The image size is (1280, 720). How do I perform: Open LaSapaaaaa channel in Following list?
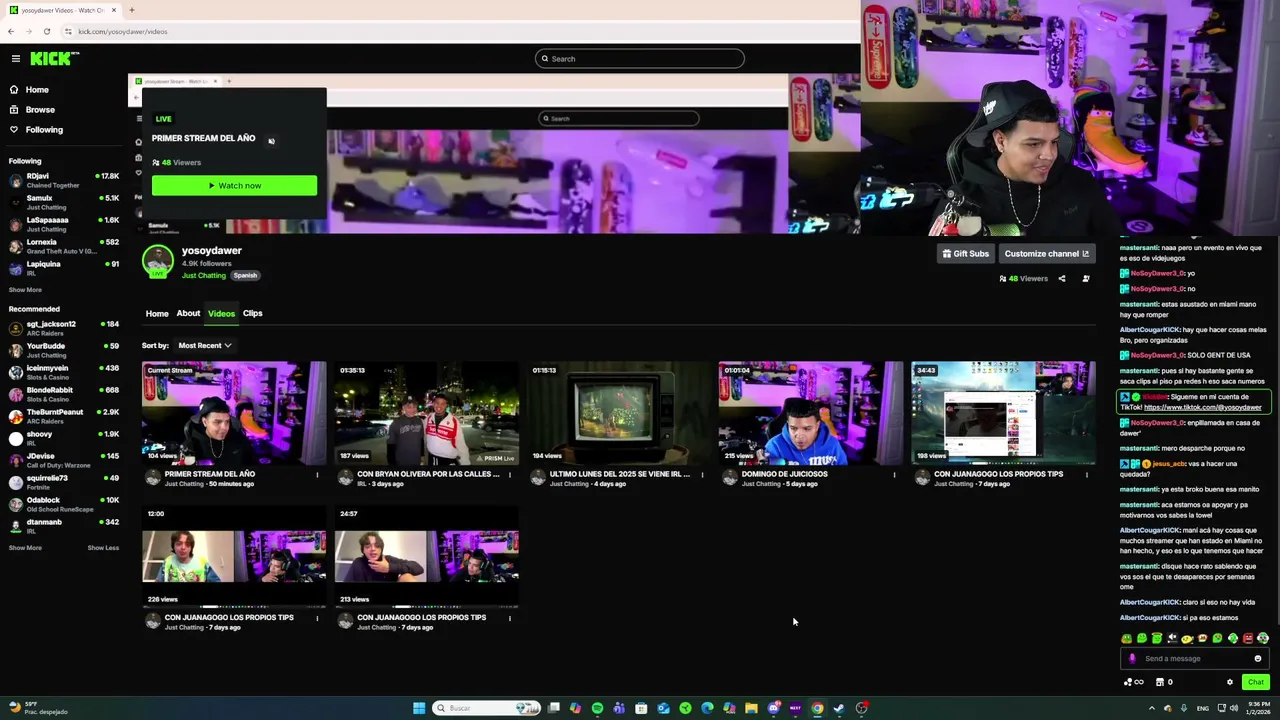(64, 224)
